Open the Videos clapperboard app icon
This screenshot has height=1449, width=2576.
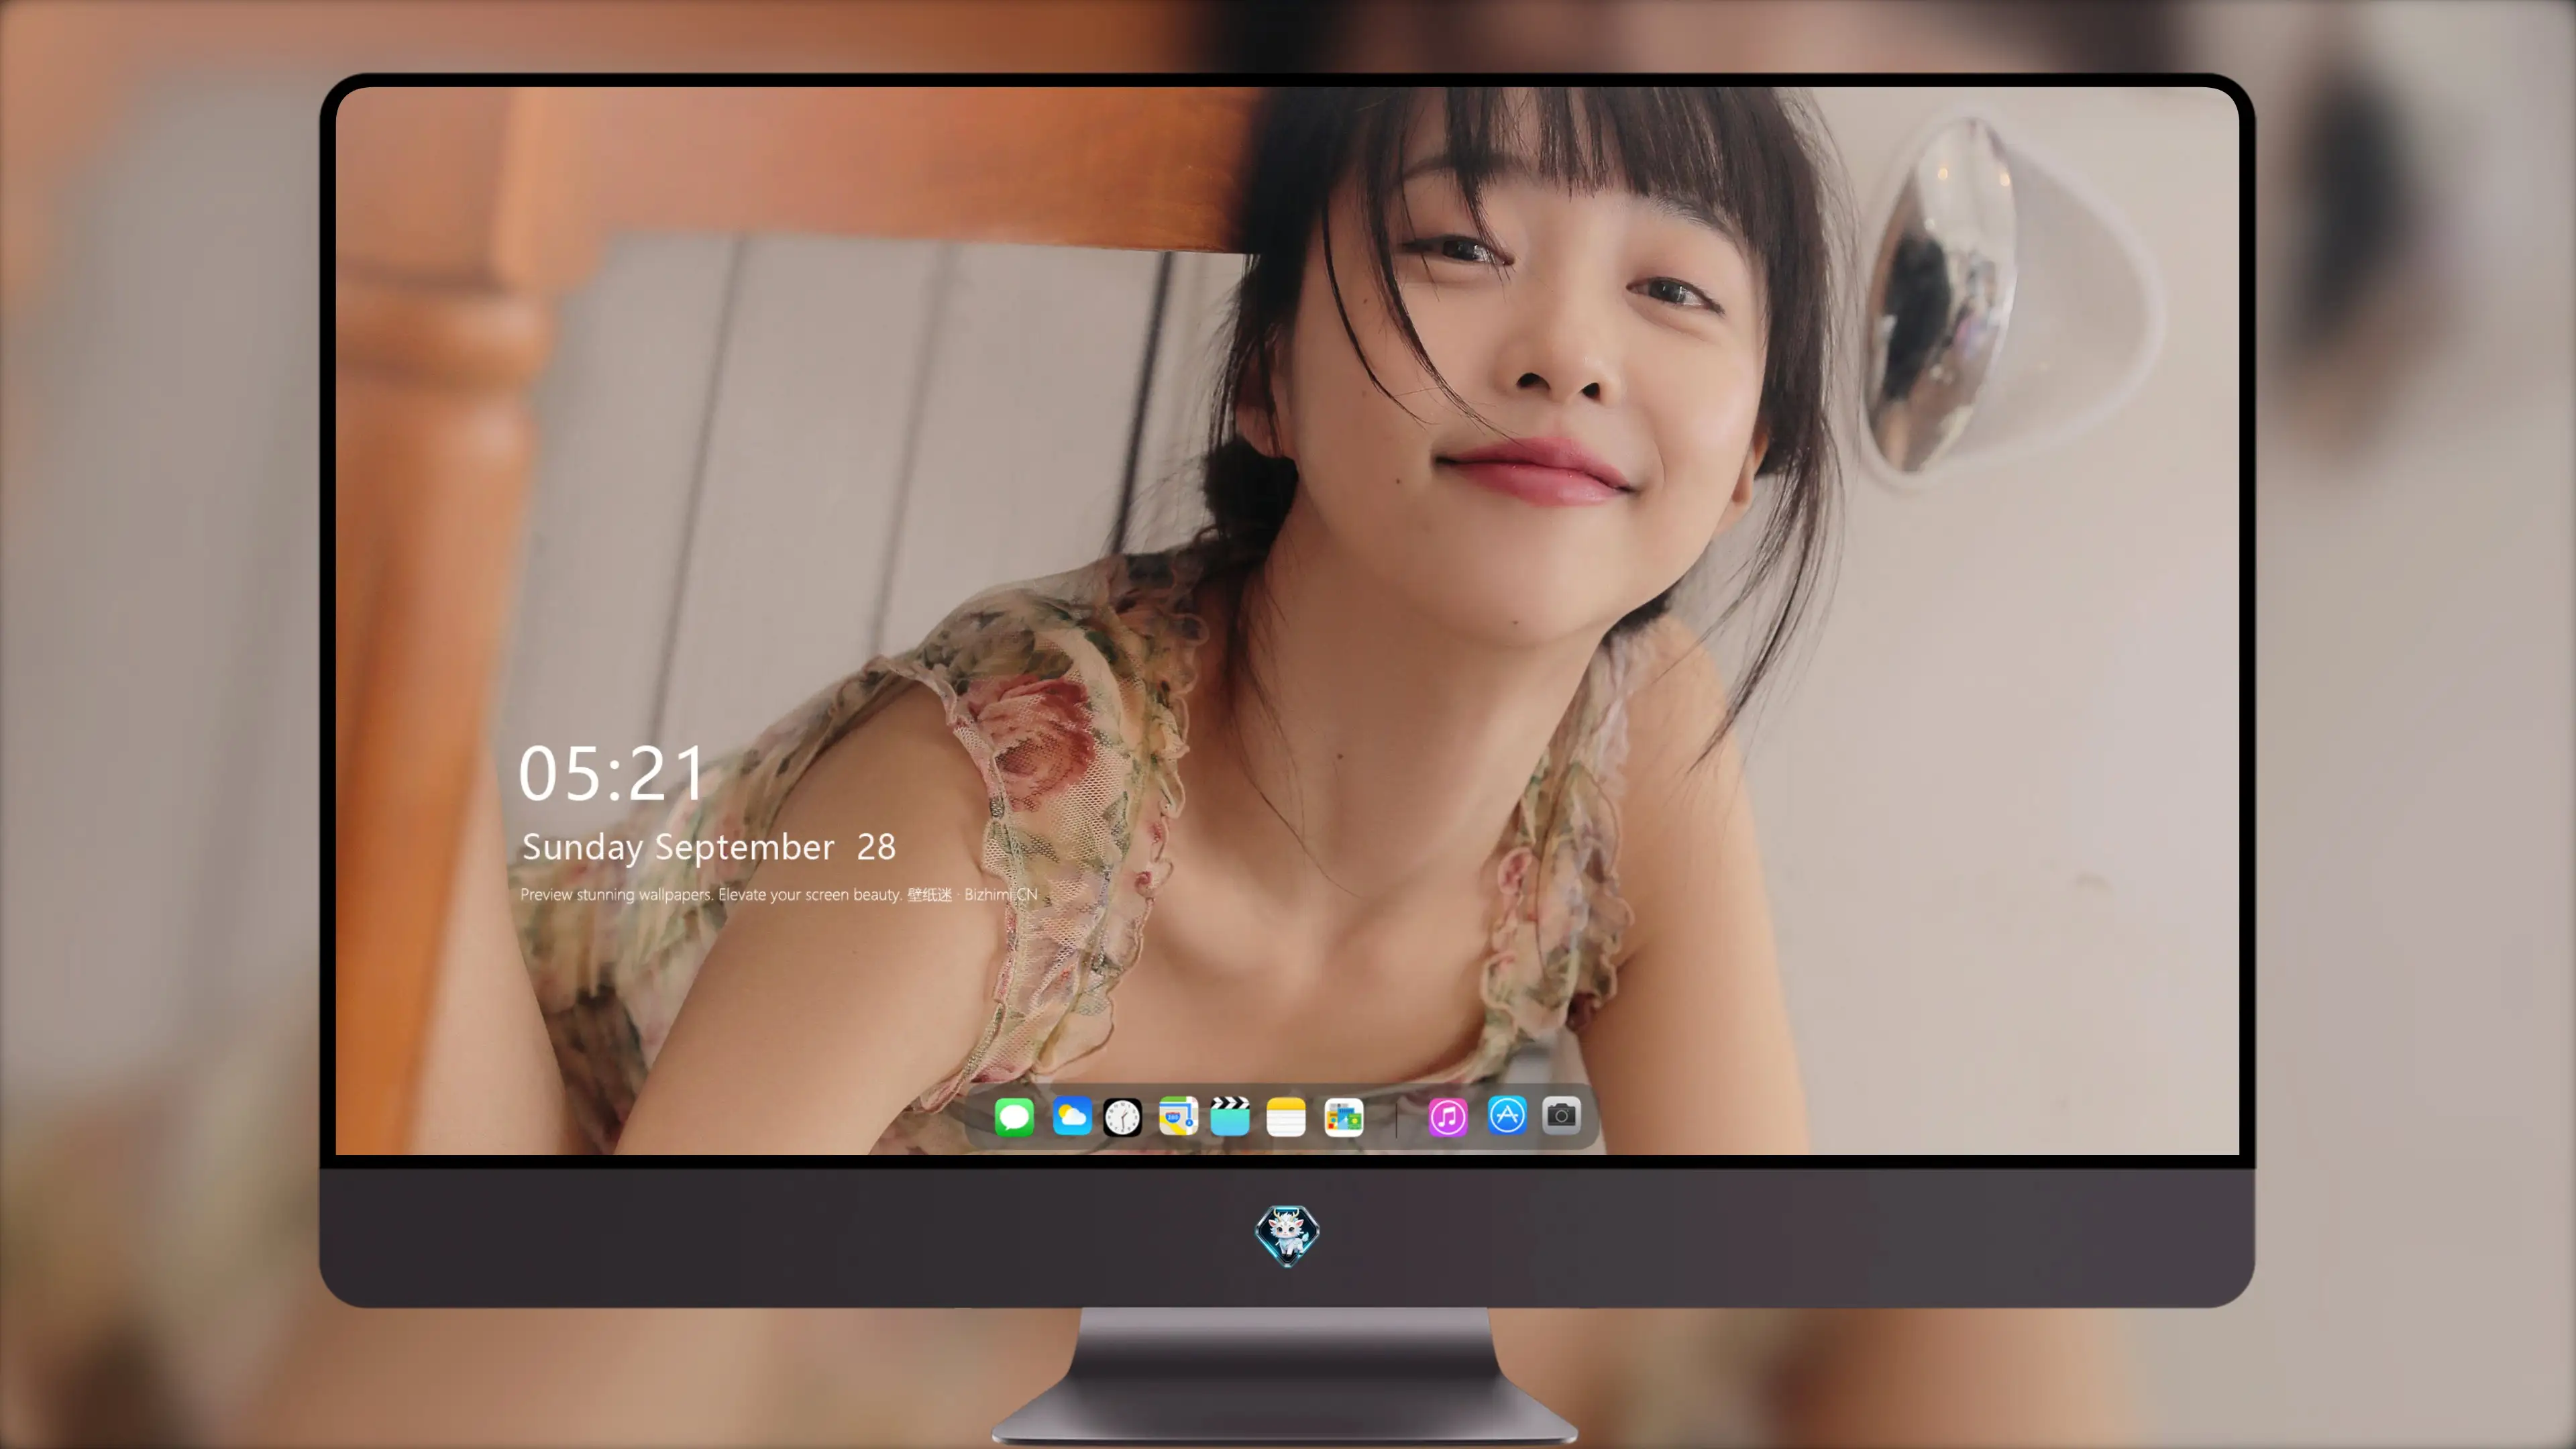tap(1230, 1116)
